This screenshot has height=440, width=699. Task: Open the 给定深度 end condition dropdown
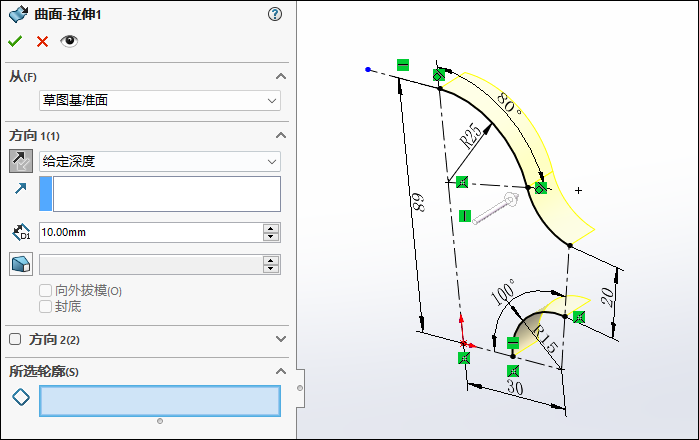pyautogui.click(x=160, y=161)
